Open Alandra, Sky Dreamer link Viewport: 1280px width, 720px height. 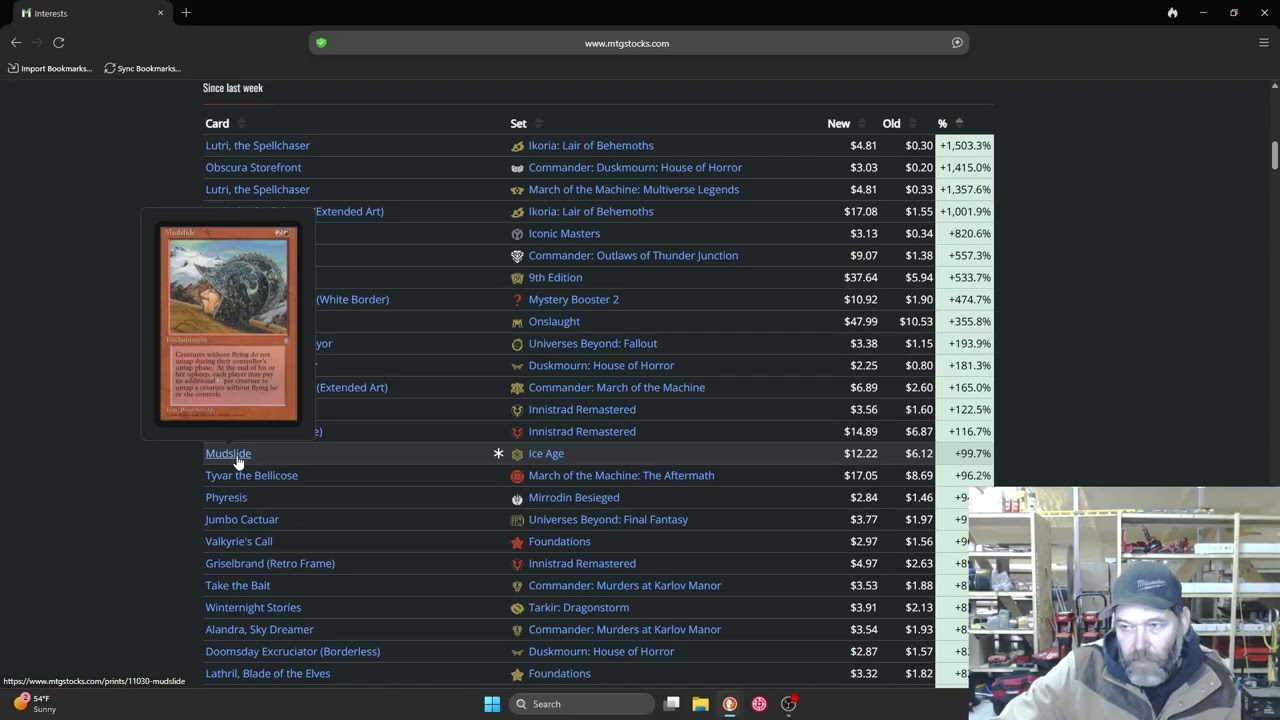click(x=259, y=629)
